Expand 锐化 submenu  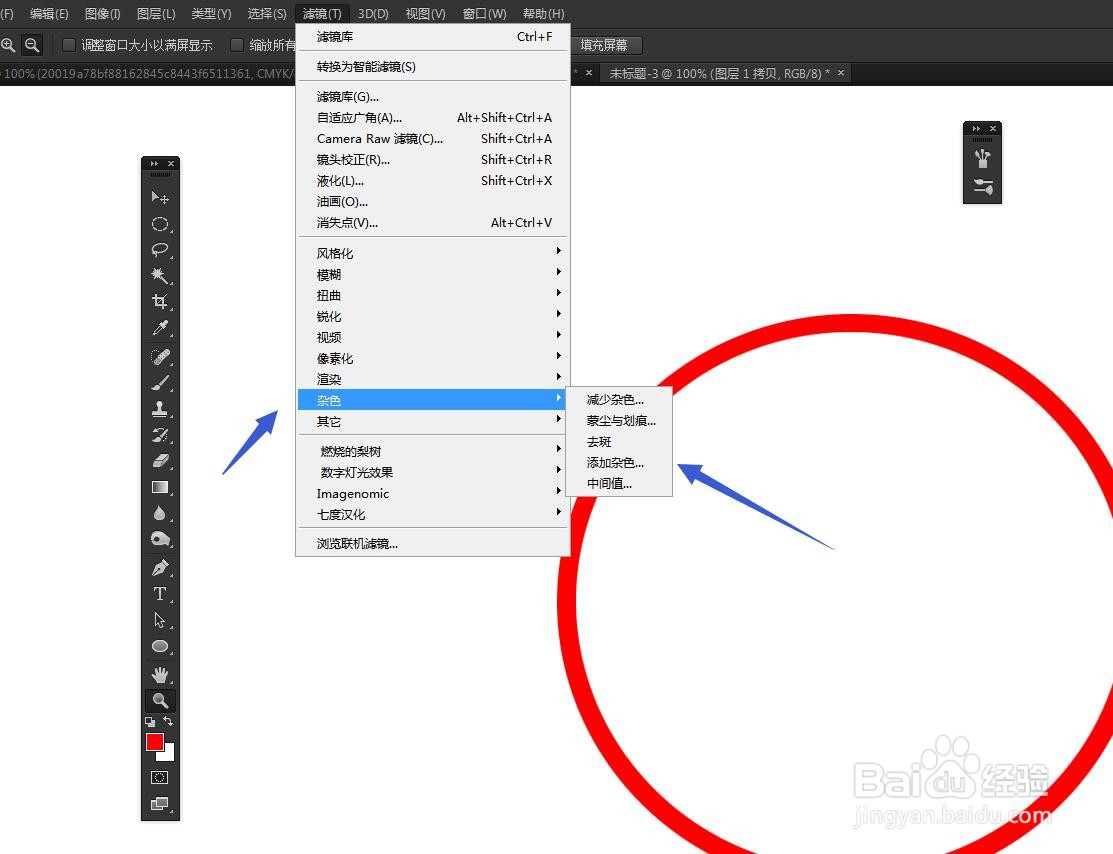pos(433,317)
